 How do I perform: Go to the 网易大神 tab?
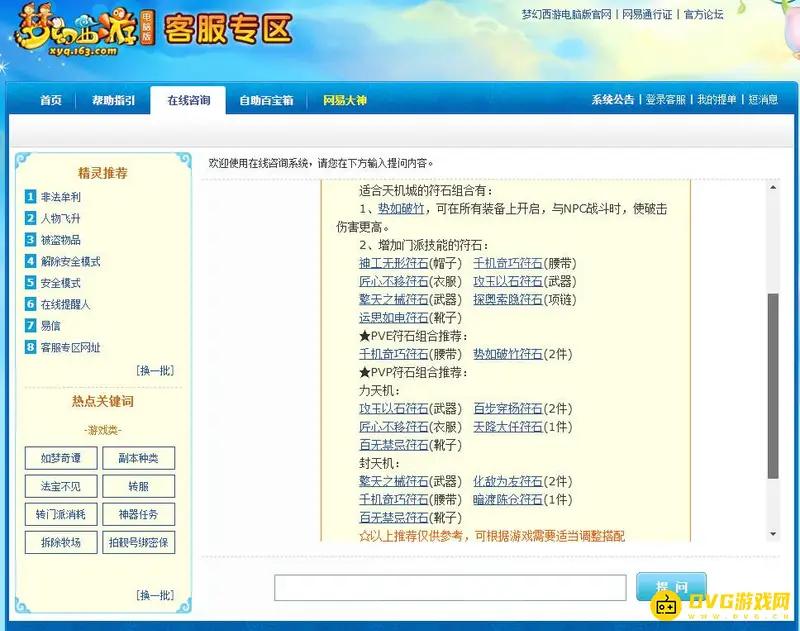(345, 100)
